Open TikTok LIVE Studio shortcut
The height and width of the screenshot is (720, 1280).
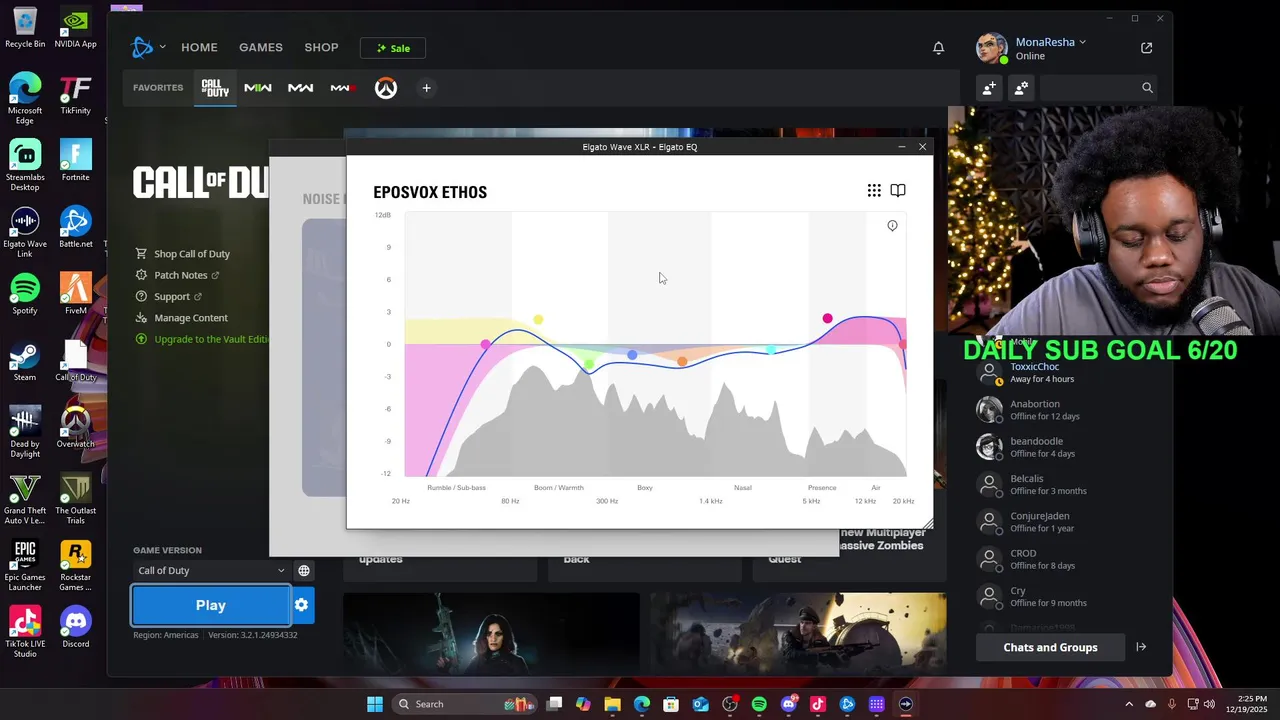point(25,632)
